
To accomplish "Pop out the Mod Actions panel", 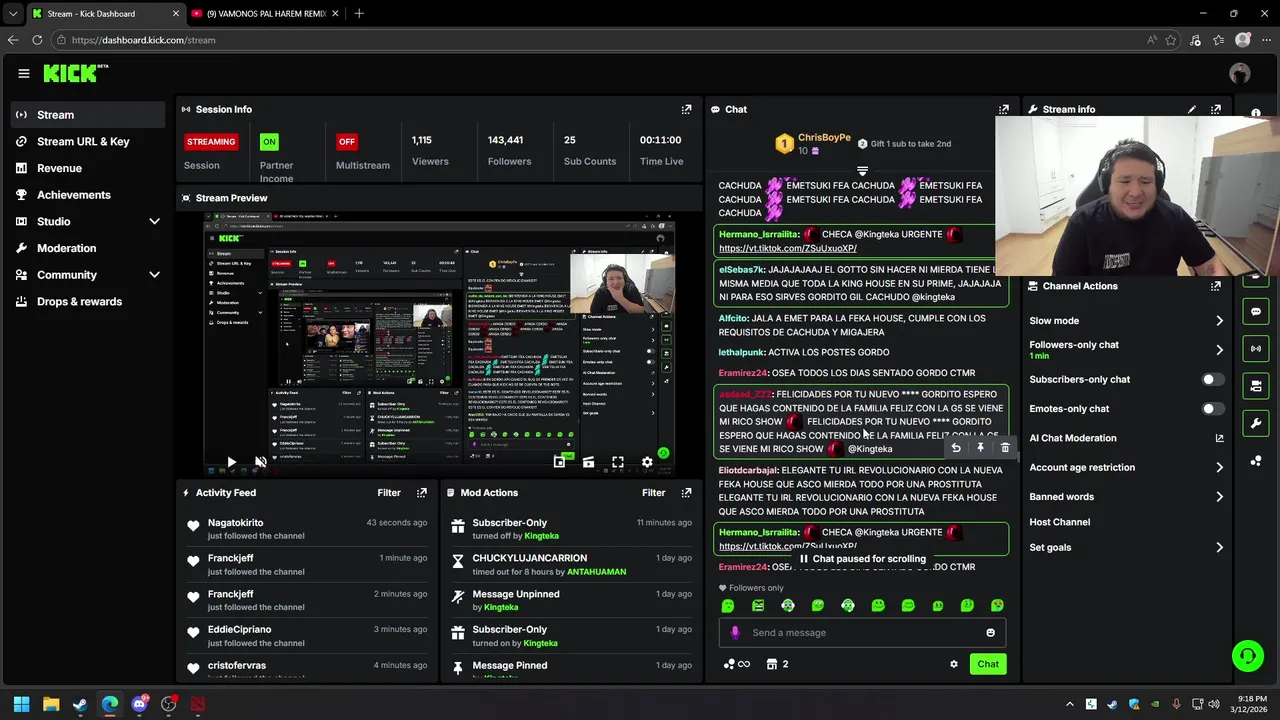I will coord(686,492).
